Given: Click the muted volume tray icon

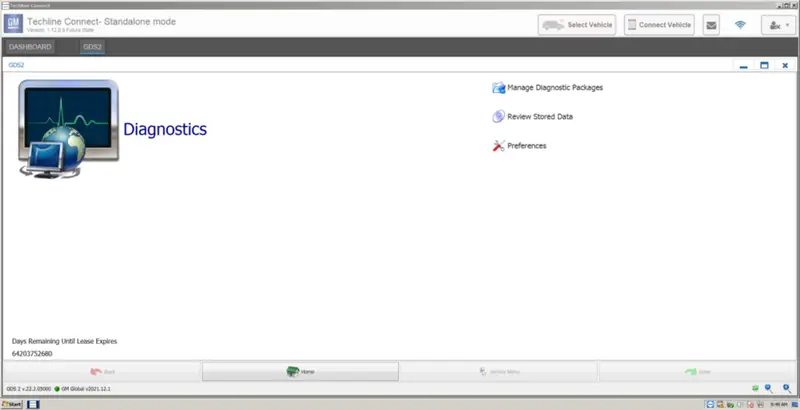Looking at the screenshot, I should 751,404.
